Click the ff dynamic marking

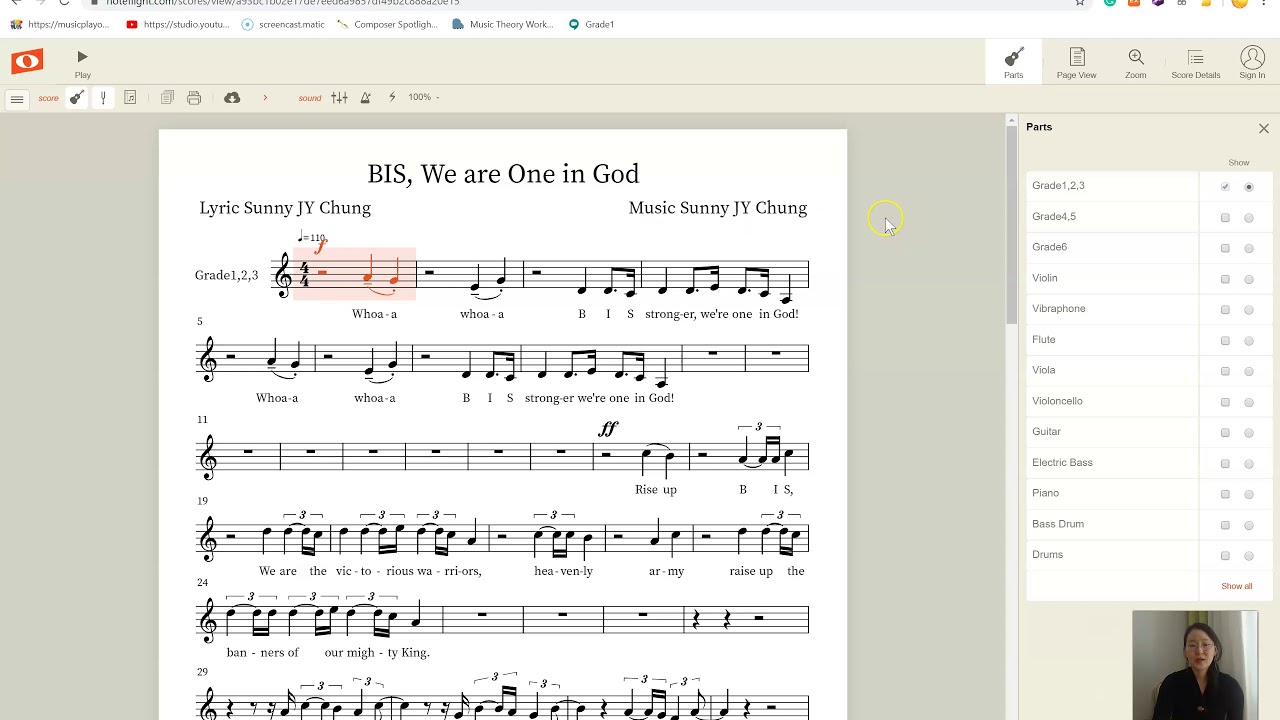(608, 429)
